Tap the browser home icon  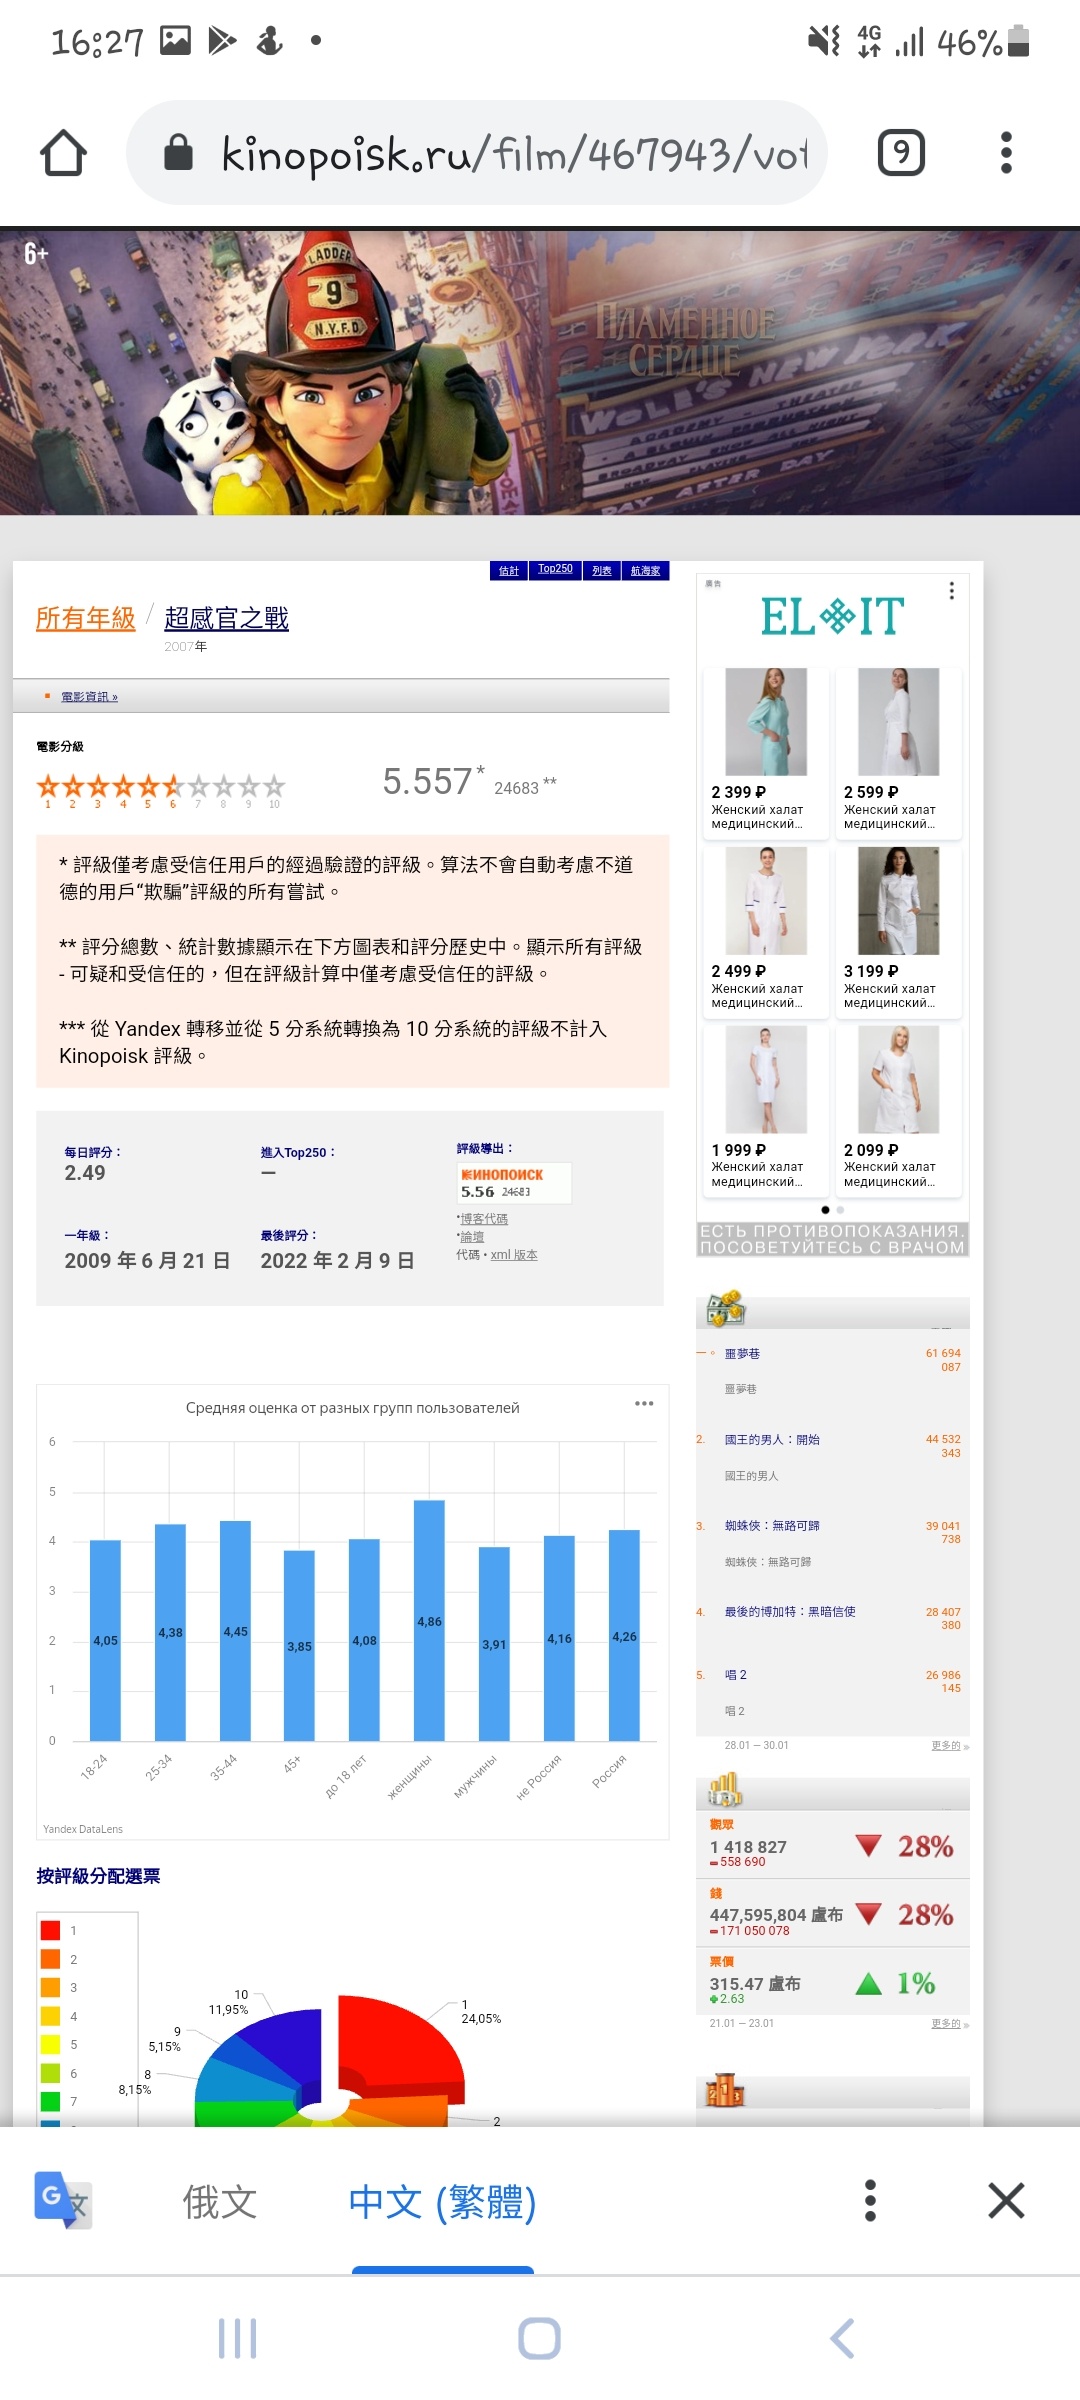(63, 153)
